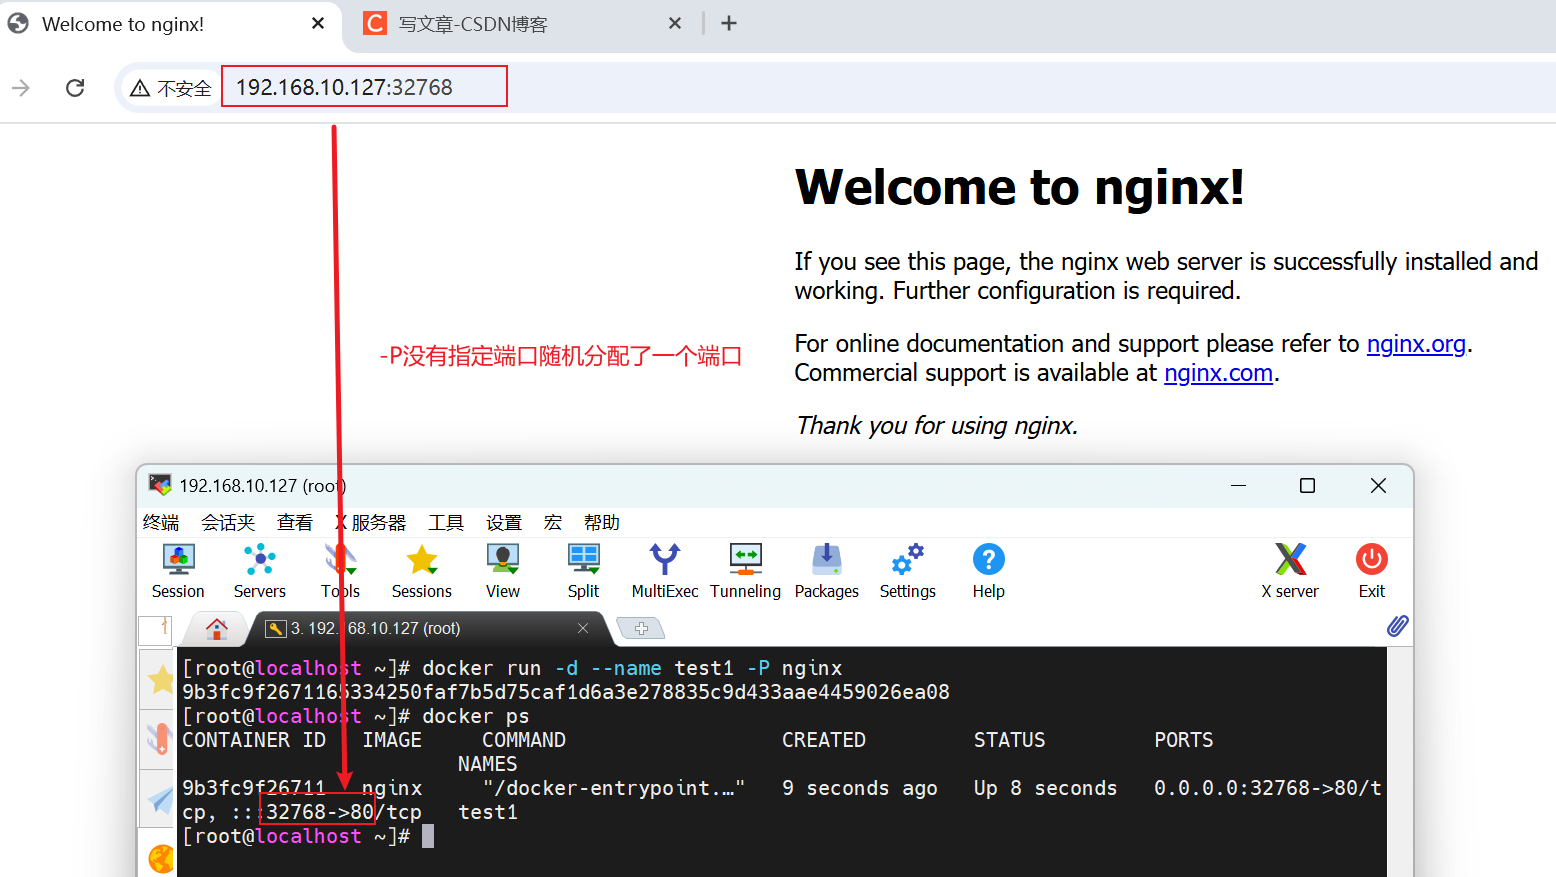The height and width of the screenshot is (877, 1556).
Task: Open the Help question mark icon
Action: (989, 571)
